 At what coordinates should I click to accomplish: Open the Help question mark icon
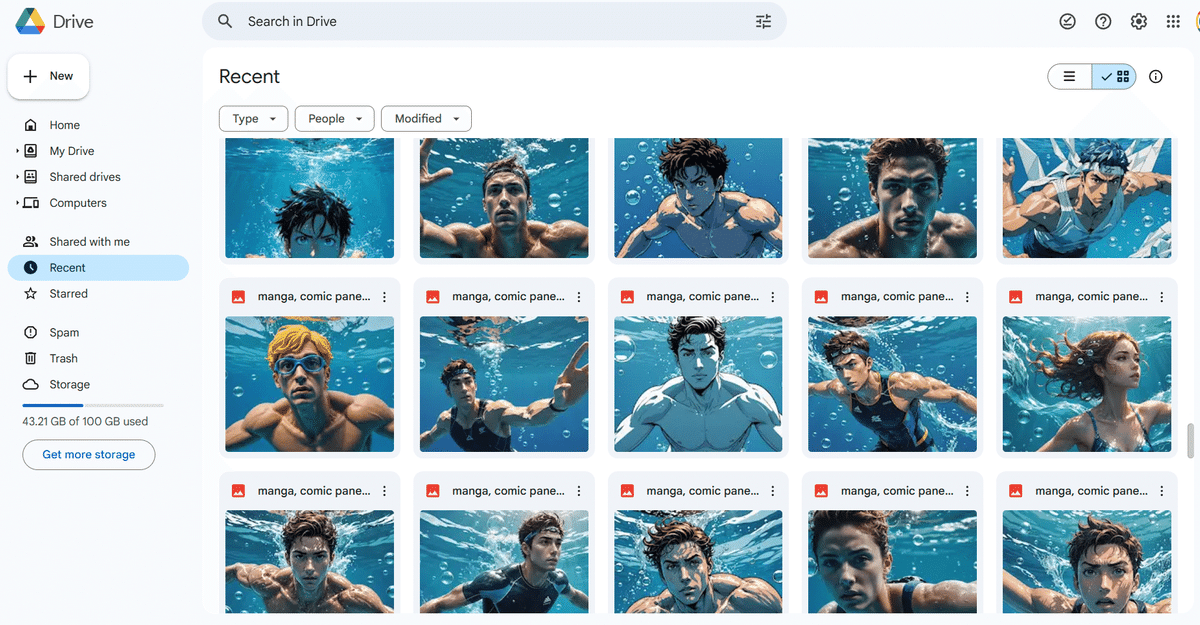(1103, 21)
